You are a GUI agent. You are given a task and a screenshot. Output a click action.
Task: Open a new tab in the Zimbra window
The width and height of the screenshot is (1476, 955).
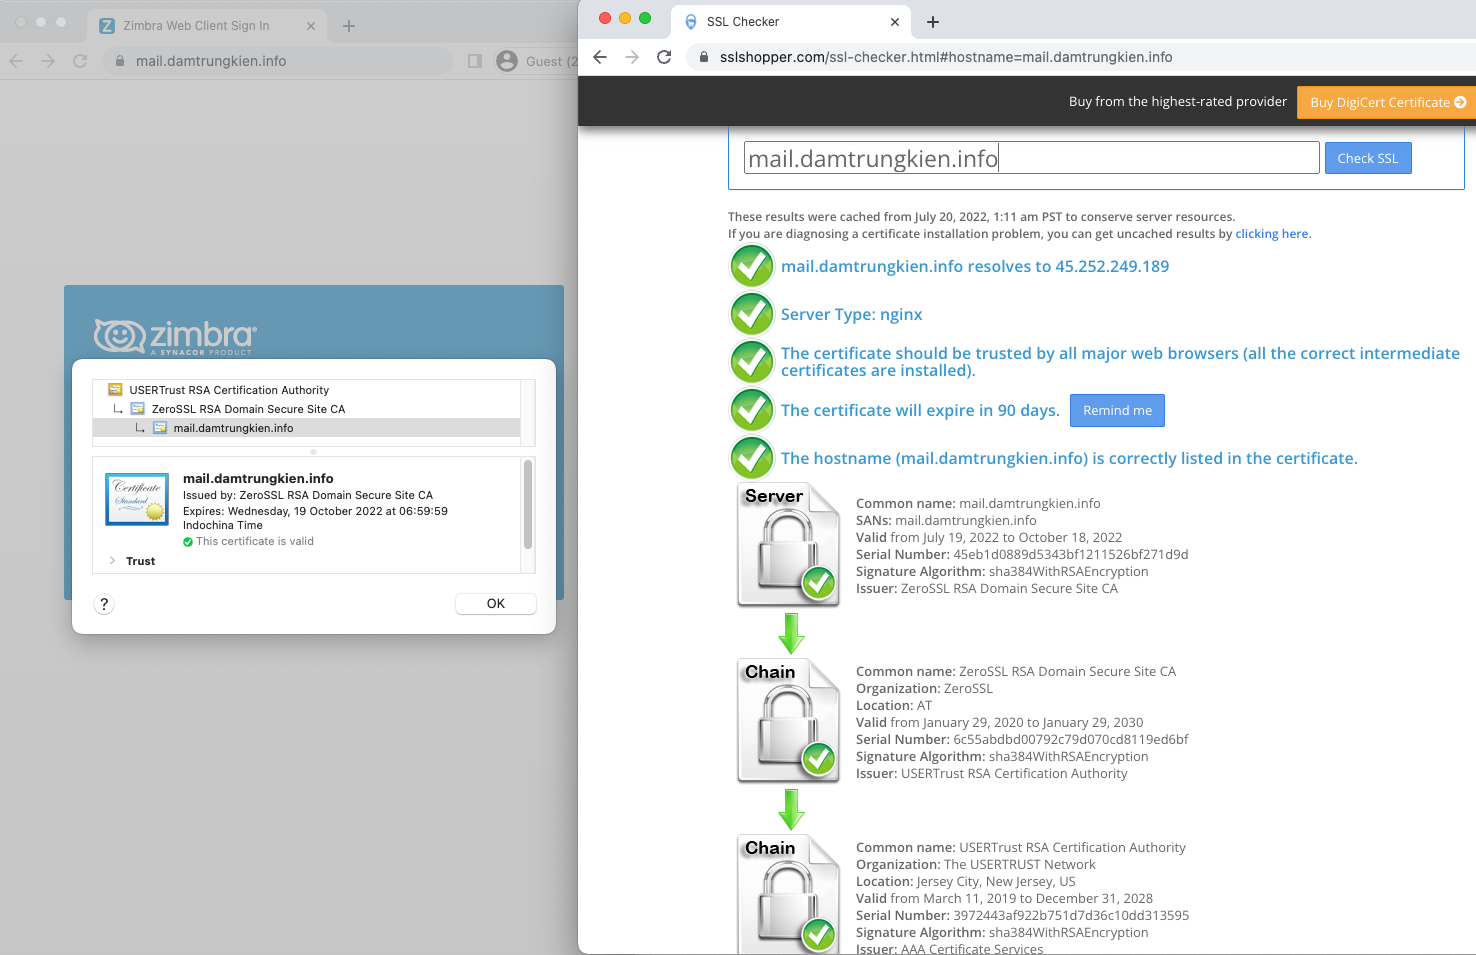(349, 26)
